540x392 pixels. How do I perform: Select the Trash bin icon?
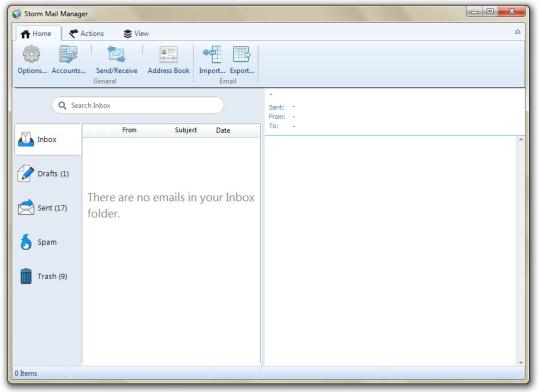26,276
